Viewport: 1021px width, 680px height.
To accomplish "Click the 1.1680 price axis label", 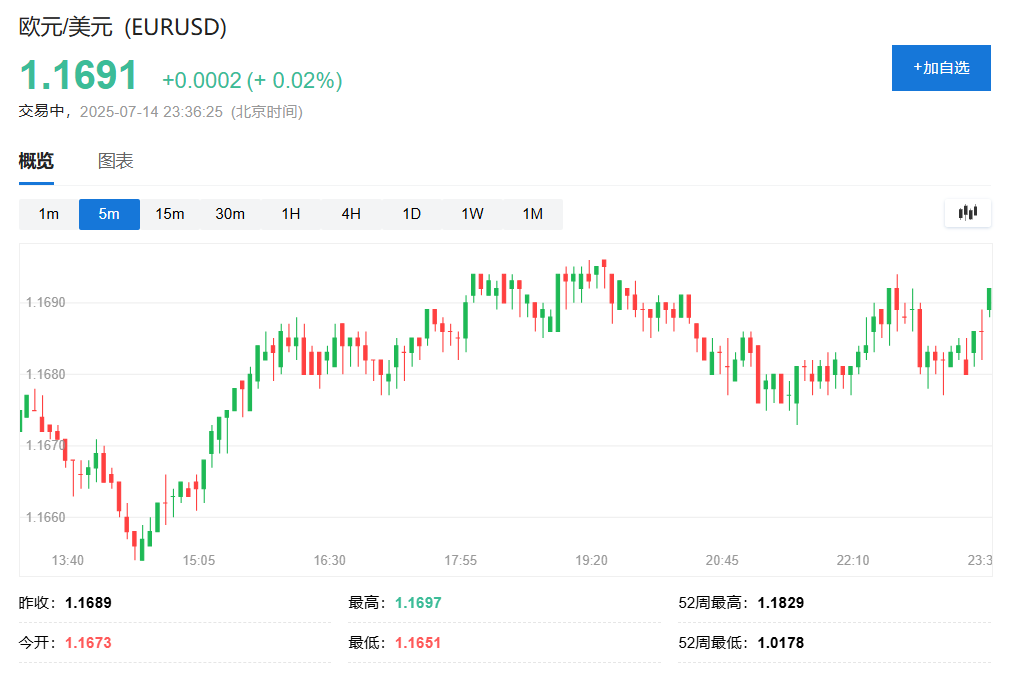I will (x=46, y=374).
